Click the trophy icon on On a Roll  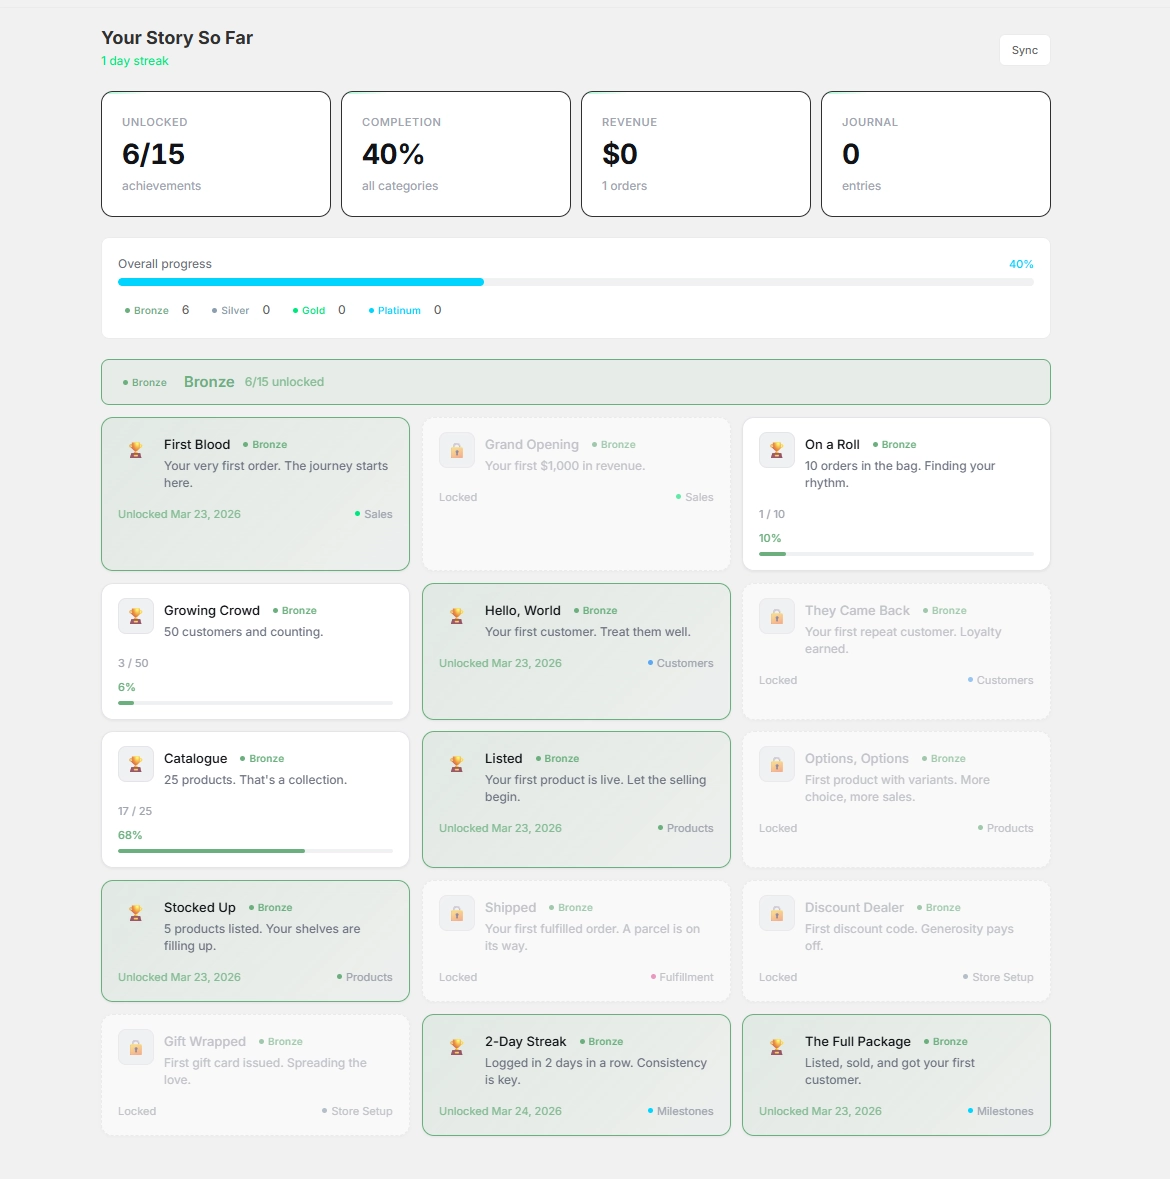click(x=776, y=450)
